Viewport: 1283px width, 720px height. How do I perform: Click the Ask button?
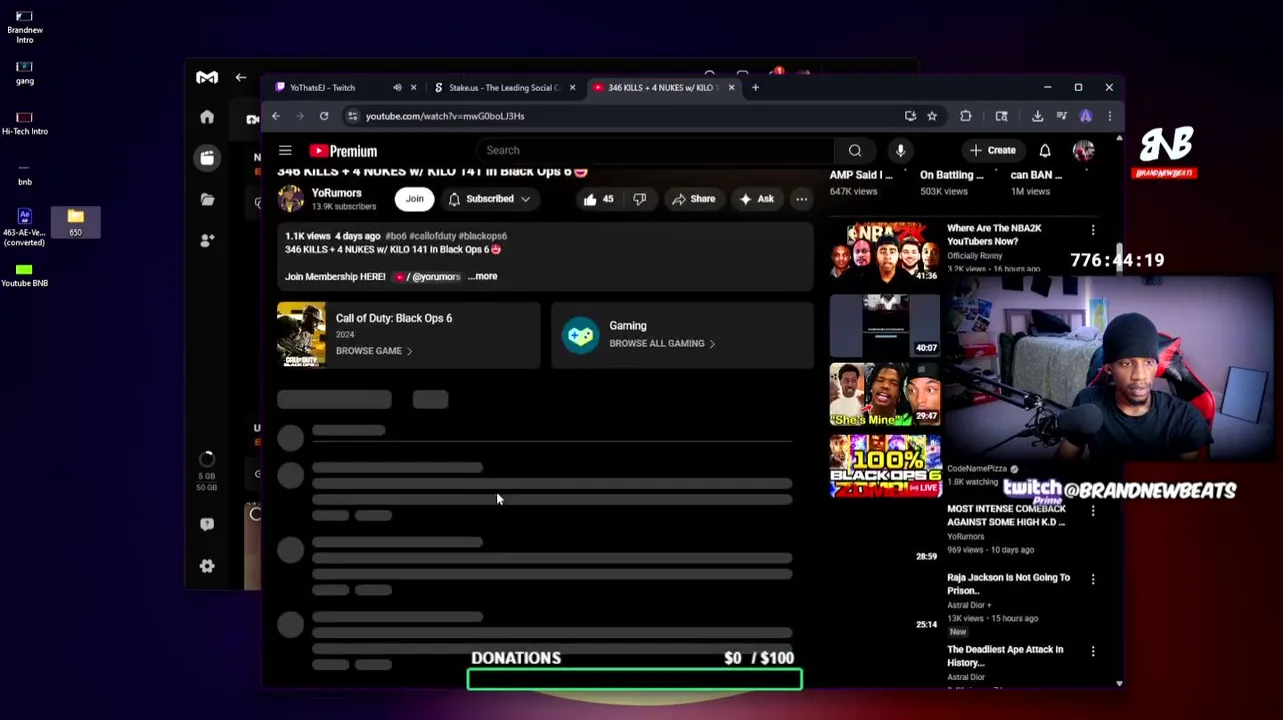[756, 199]
